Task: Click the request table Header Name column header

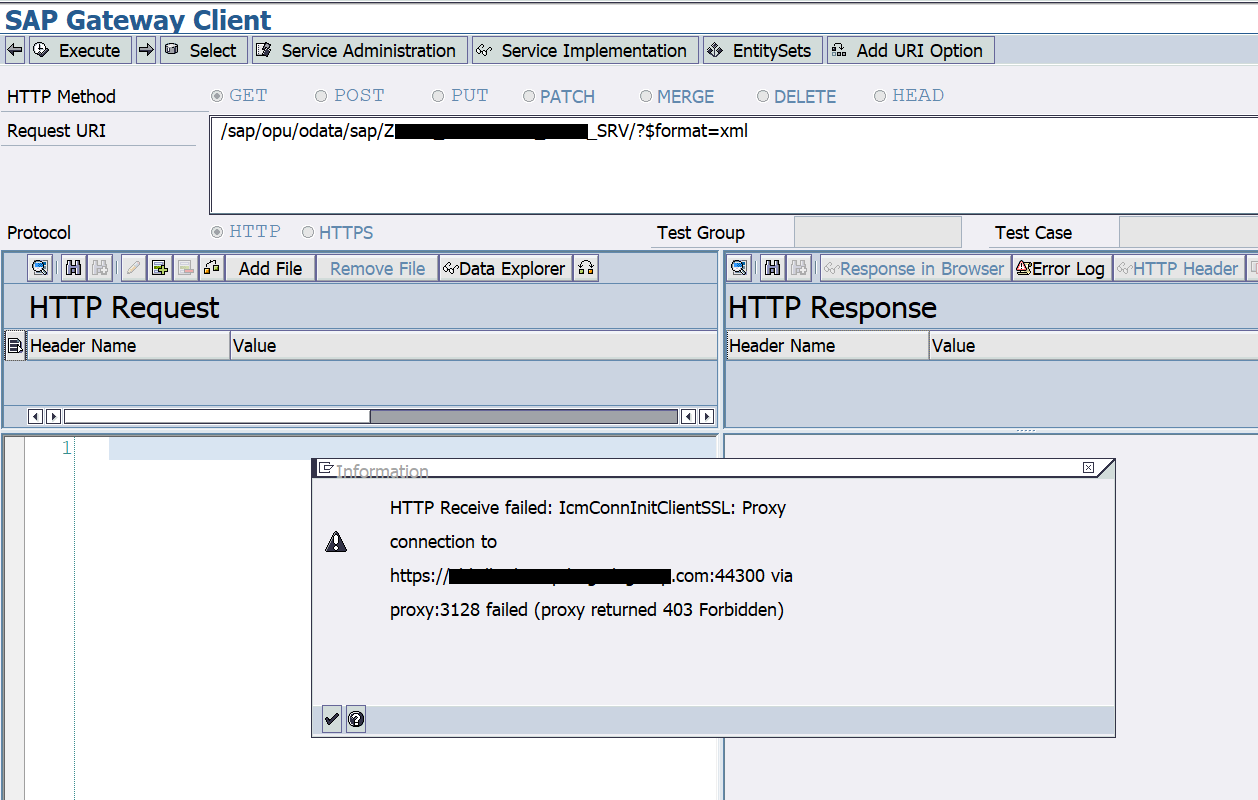Action: 128,346
